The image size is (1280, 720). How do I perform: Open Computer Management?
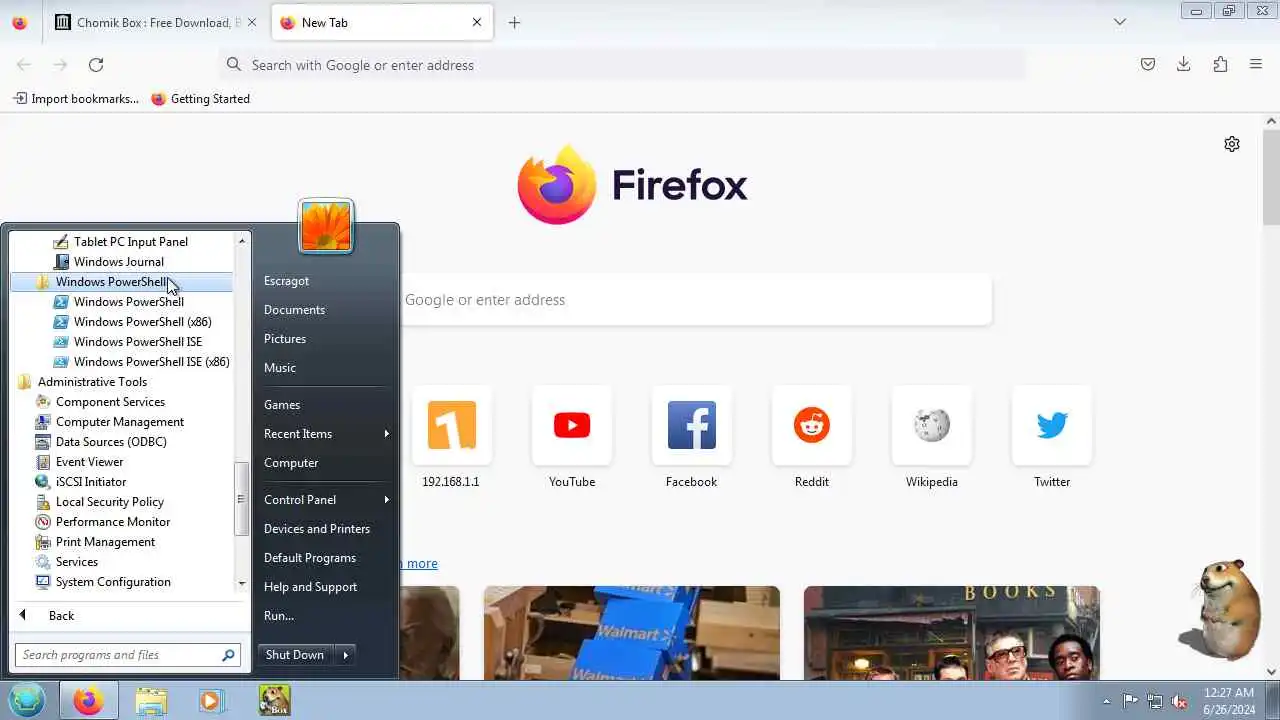click(x=120, y=422)
